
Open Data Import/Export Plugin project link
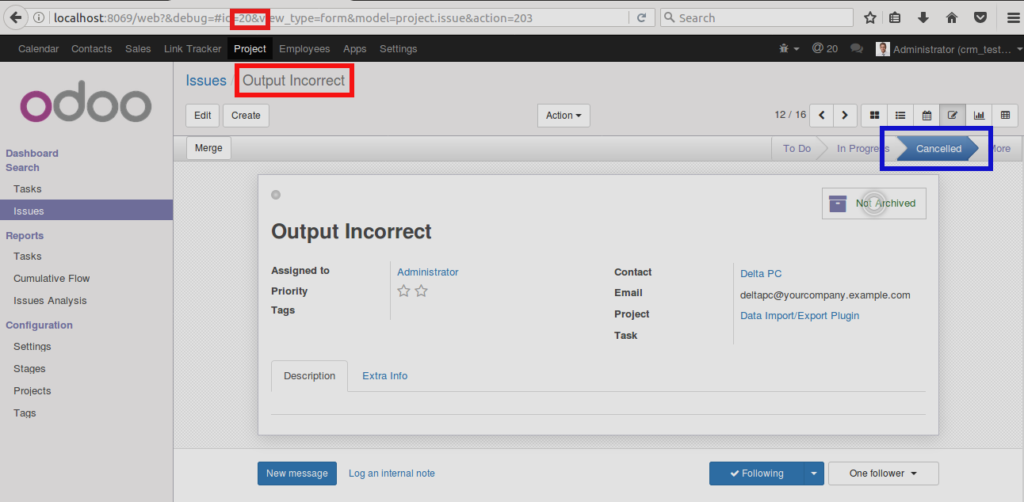[799, 316]
